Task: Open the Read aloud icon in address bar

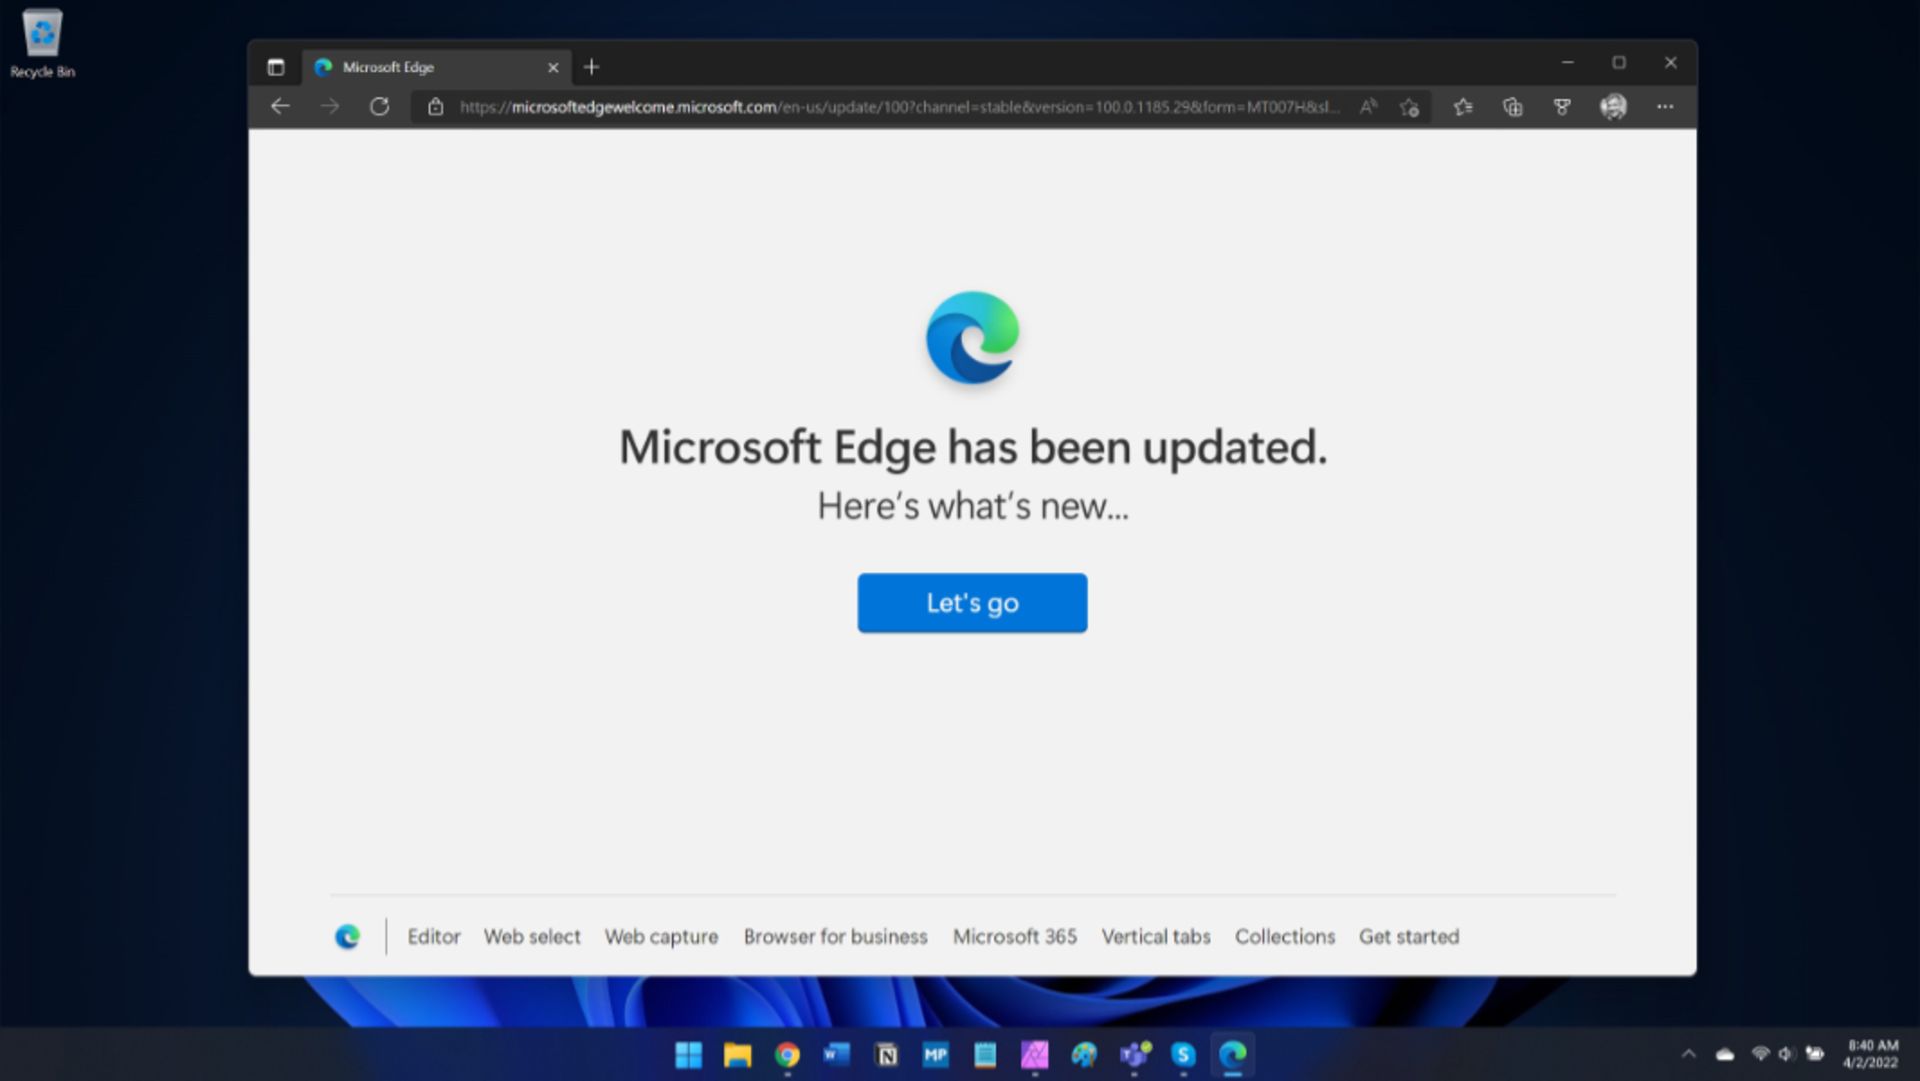Action: 1368,106
